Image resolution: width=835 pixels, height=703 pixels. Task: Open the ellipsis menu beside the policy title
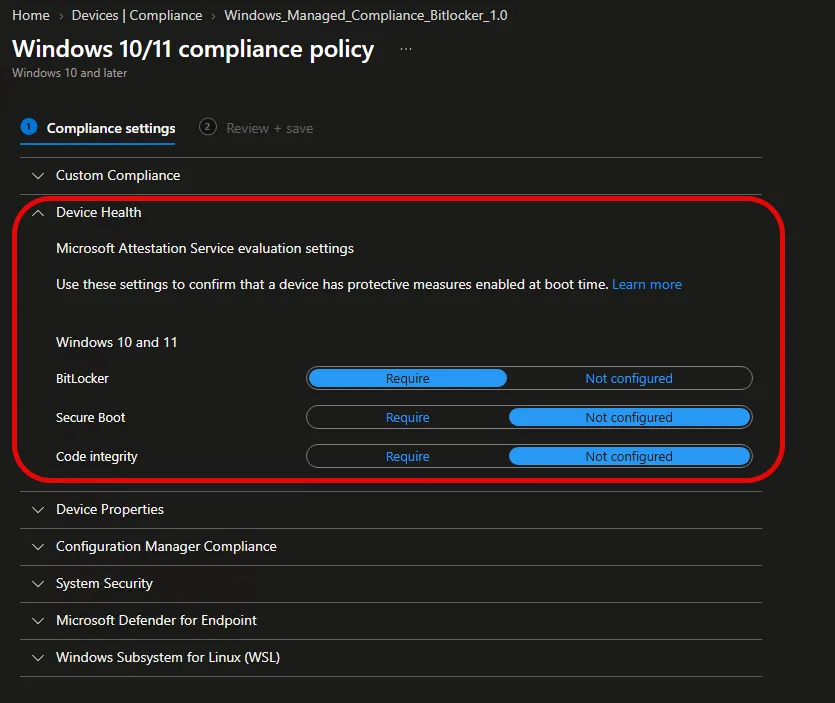coord(406,49)
